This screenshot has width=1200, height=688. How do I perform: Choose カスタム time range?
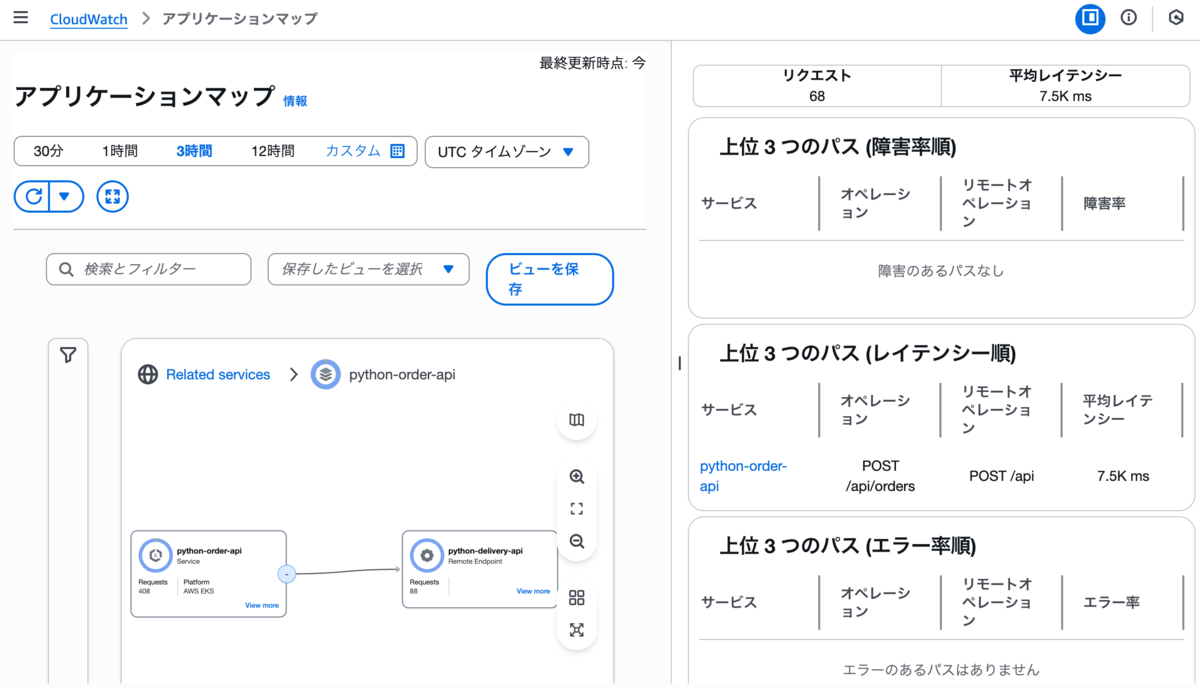pyautogui.click(x=353, y=151)
